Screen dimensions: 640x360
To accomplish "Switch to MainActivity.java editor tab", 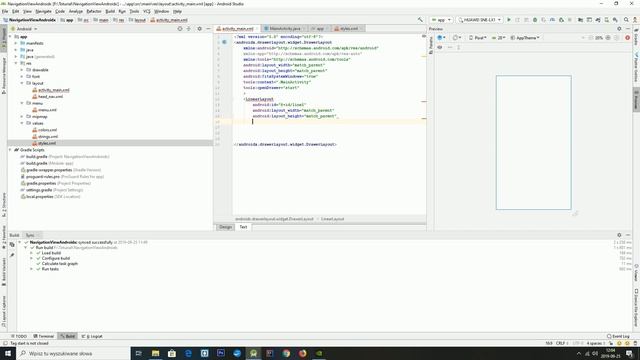I will tap(284, 29).
